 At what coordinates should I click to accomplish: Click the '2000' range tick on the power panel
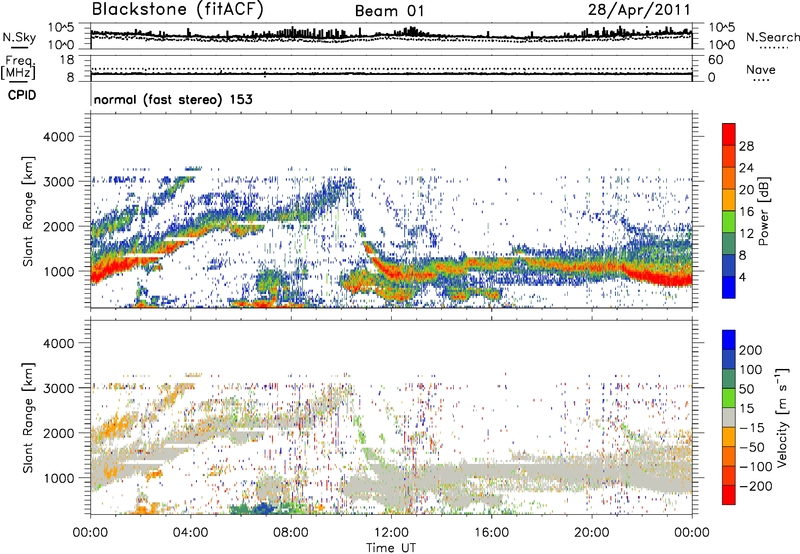[58, 226]
